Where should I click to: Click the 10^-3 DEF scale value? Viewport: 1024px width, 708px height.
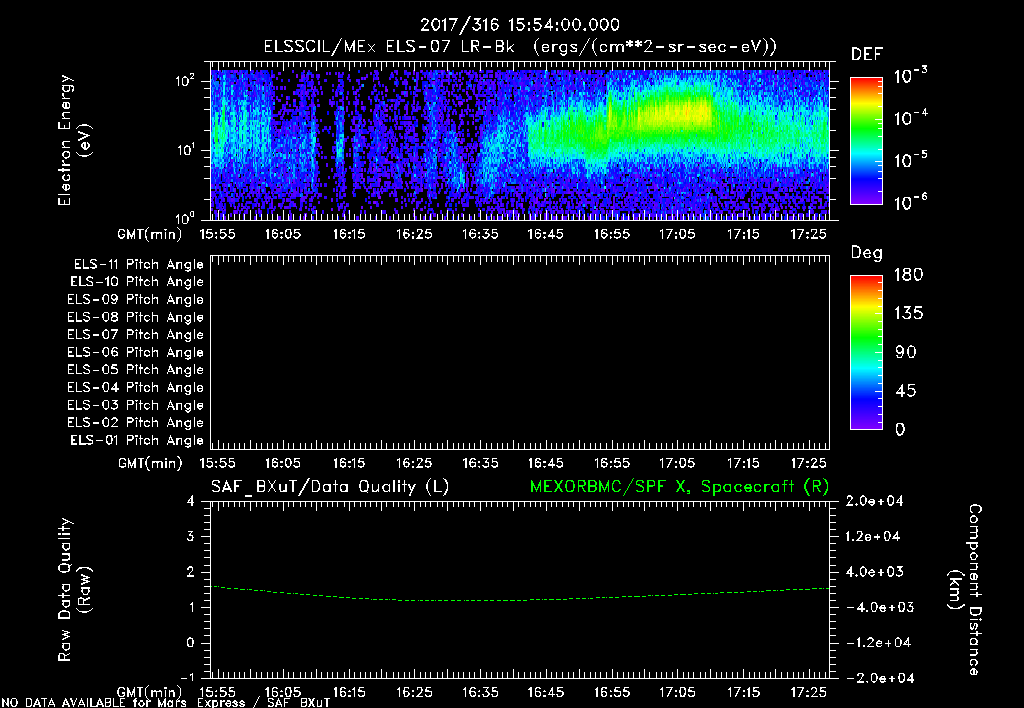click(x=911, y=75)
